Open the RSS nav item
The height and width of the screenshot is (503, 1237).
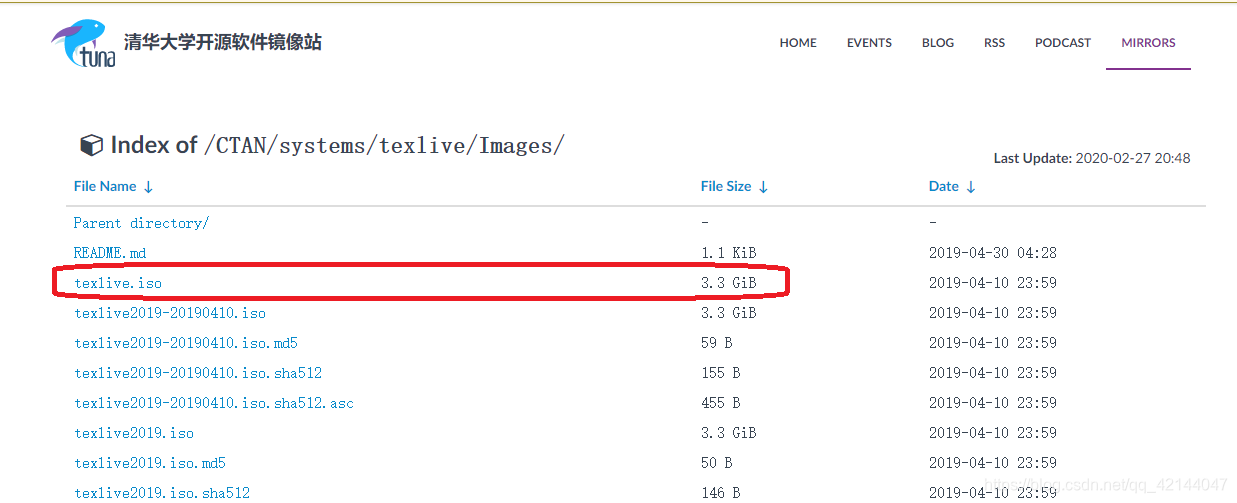[x=994, y=43]
